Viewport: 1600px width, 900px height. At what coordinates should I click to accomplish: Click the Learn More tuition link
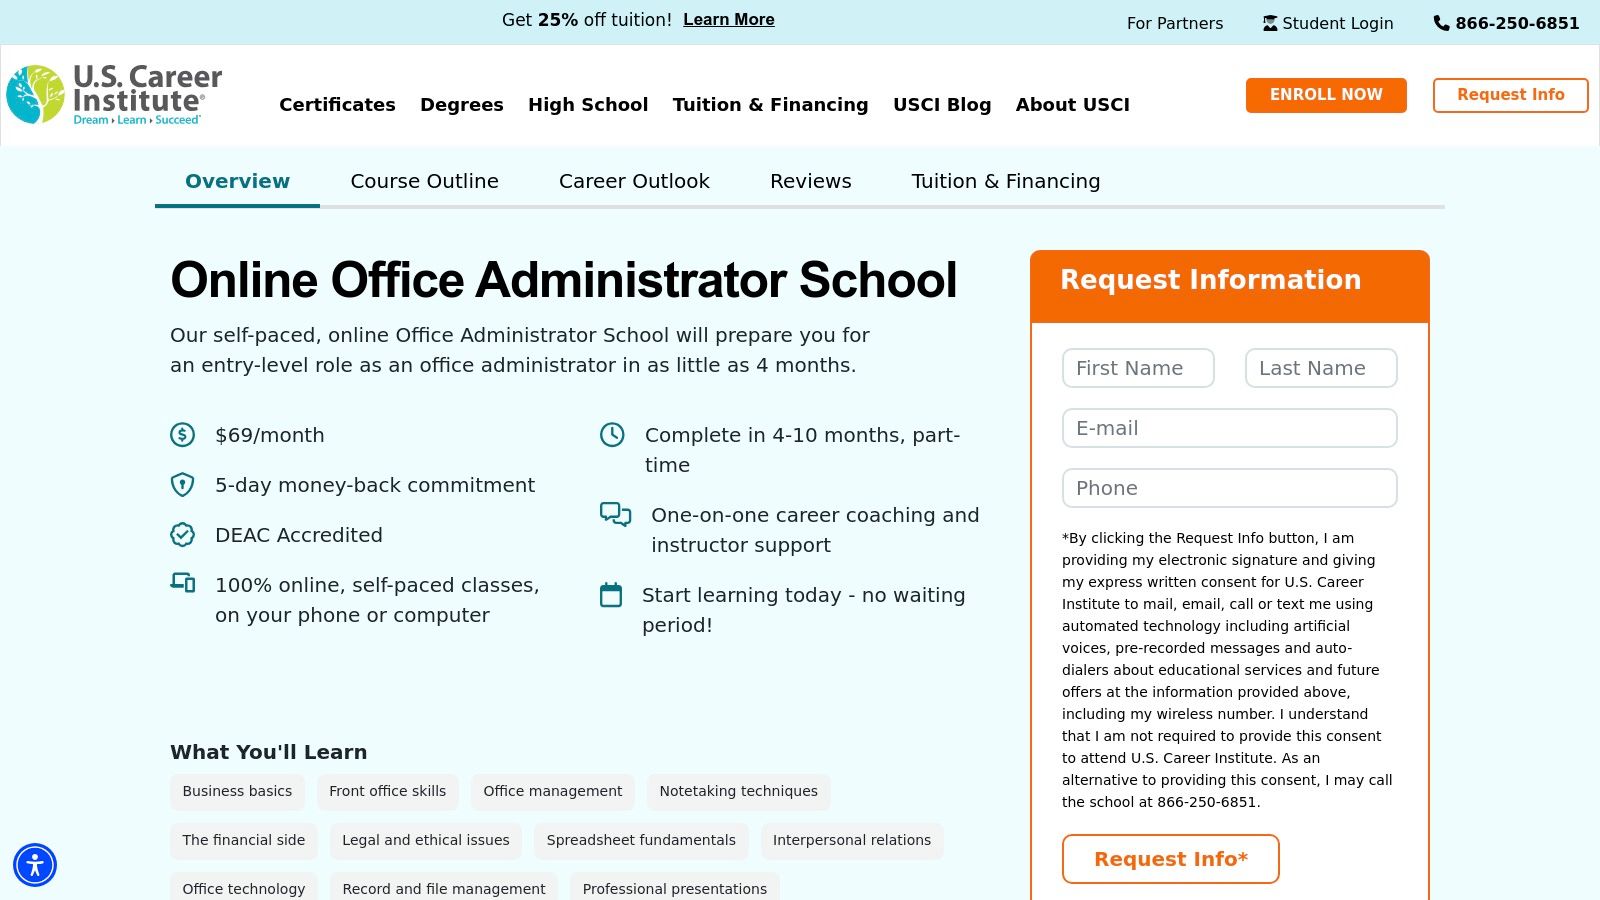tap(728, 19)
